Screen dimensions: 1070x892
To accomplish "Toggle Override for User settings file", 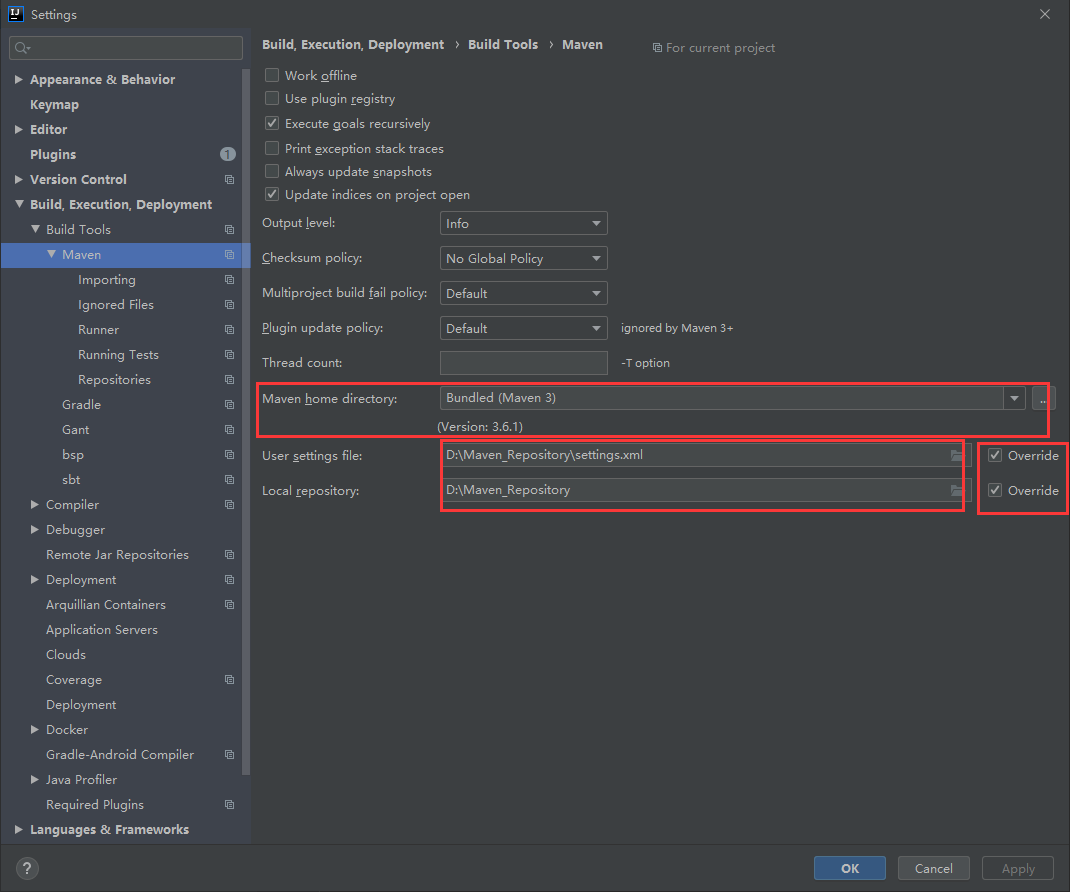I will click(x=995, y=455).
